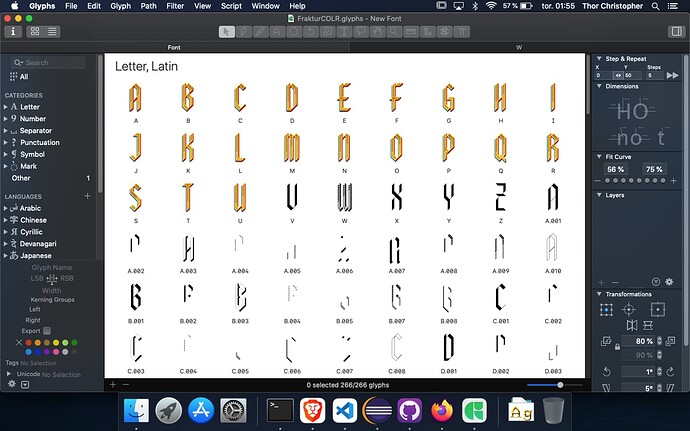Switch to grid view of glyphs
The image size is (690, 431).
(35, 32)
